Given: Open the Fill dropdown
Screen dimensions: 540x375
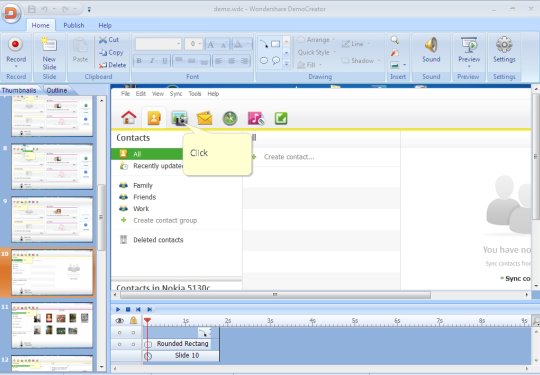Looking at the screenshot, I should (x=309, y=65).
